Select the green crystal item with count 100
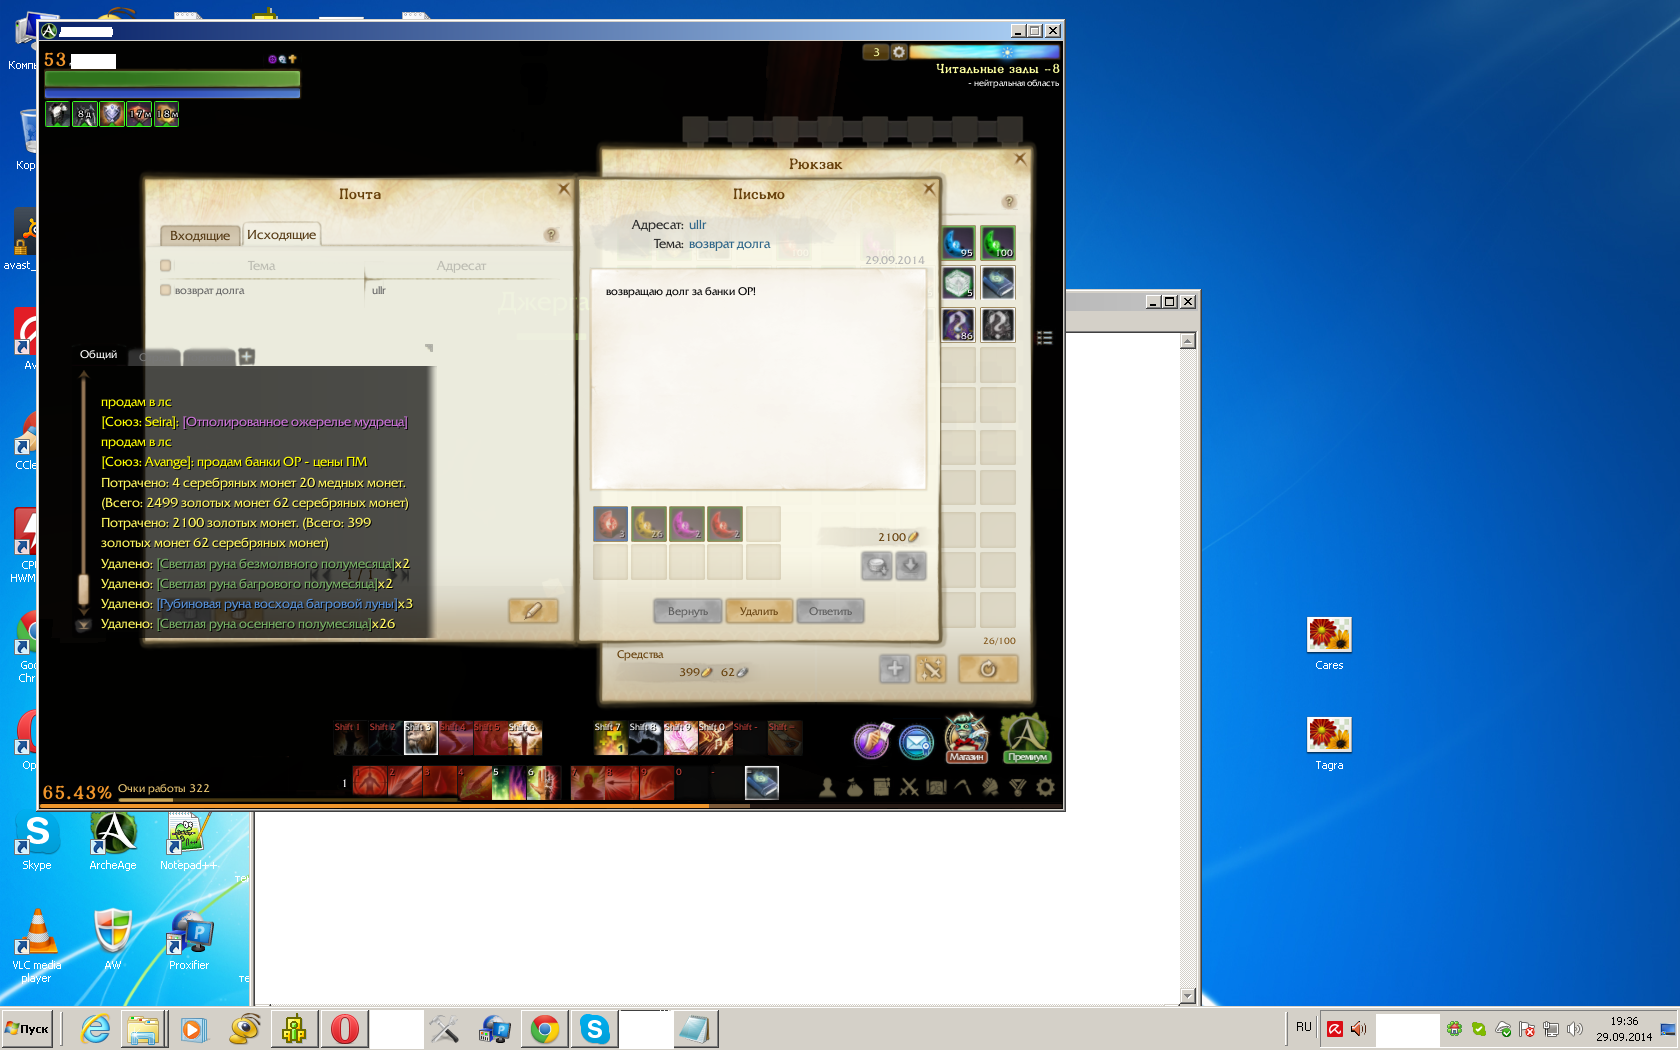The width and height of the screenshot is (1680, 1050). pyautogui.click(x=997, y=242)
